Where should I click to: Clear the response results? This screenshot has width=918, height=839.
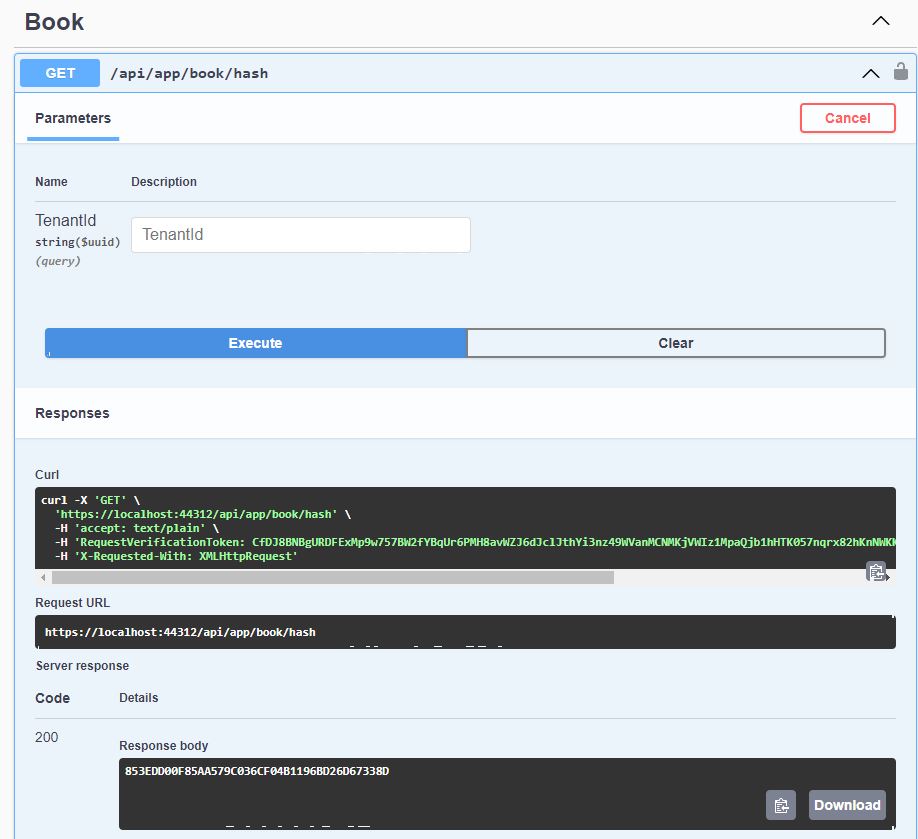[676, 343]
